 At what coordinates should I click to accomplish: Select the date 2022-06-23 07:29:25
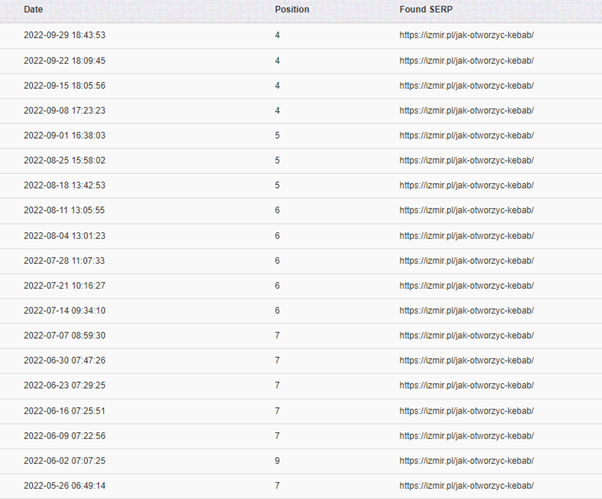[64, 385]
